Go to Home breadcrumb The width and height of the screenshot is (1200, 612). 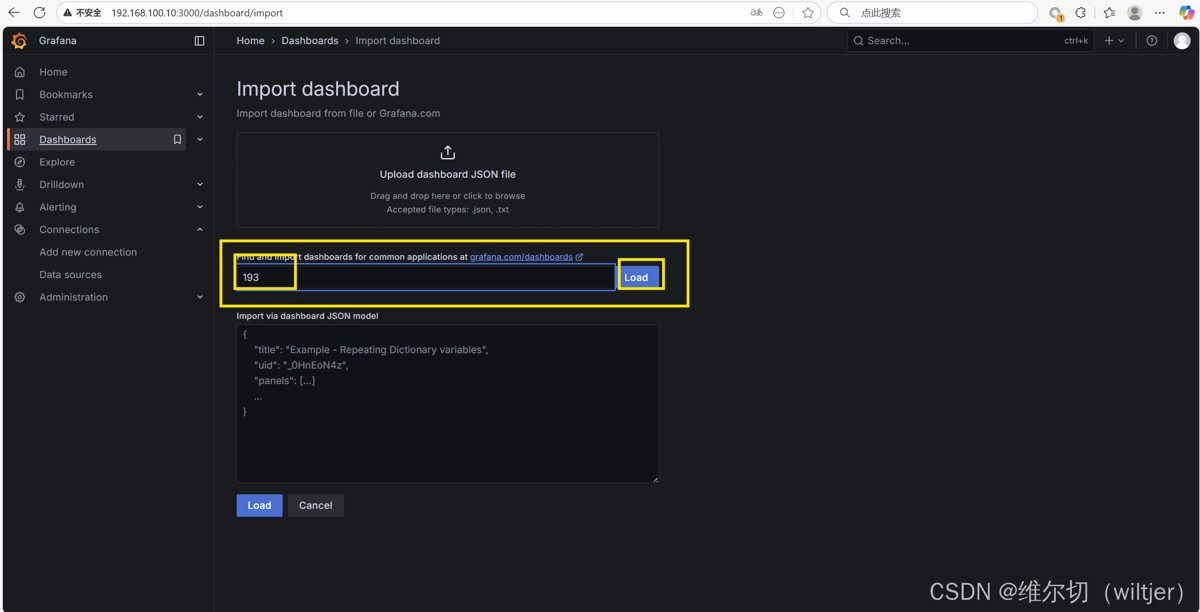pos(250,41)
